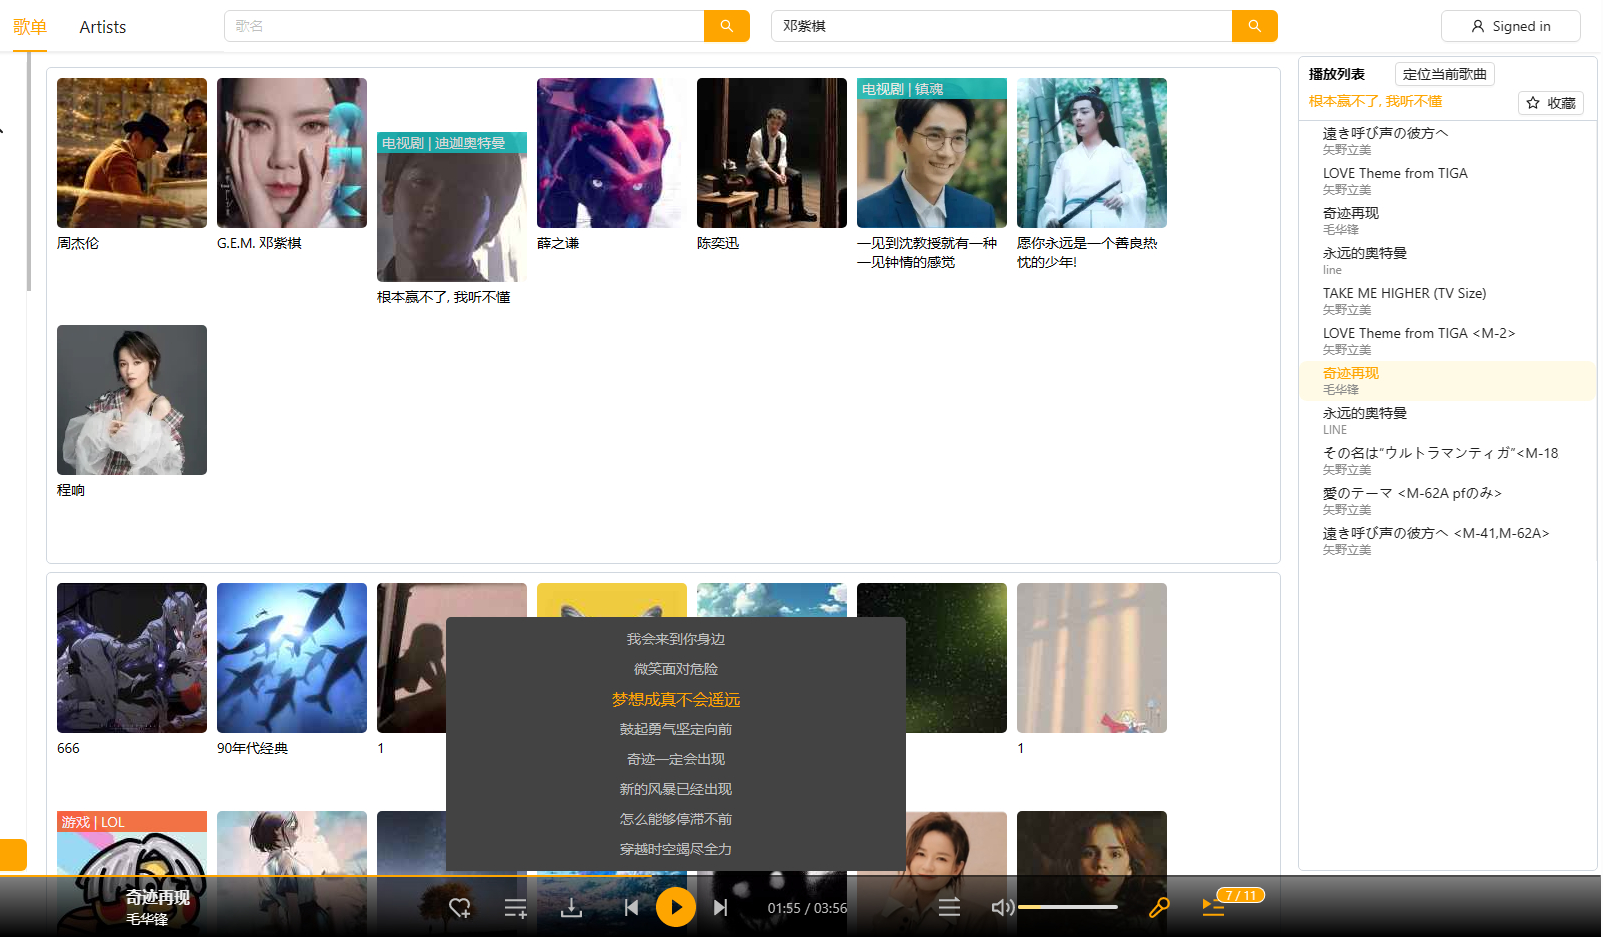Click the 播放列表 panel heading

[1337, 74]
